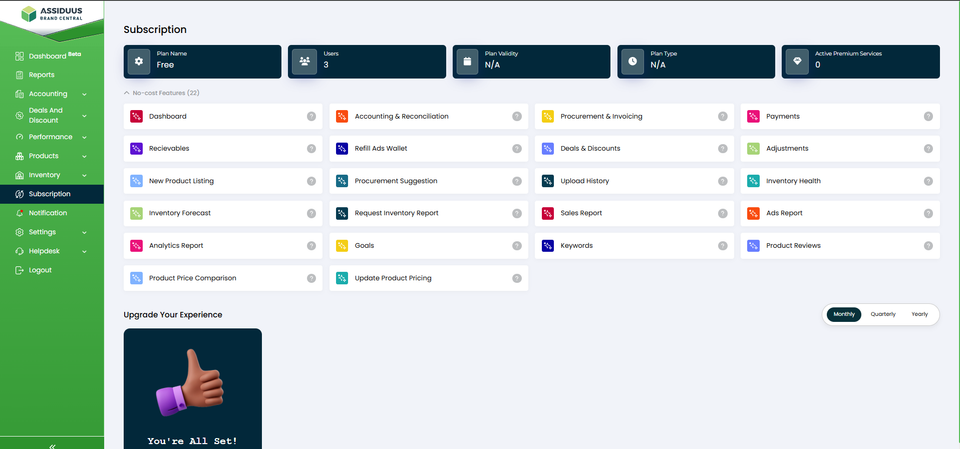
Task: Click the Dashboard sidebar icon
Action: 19,56
